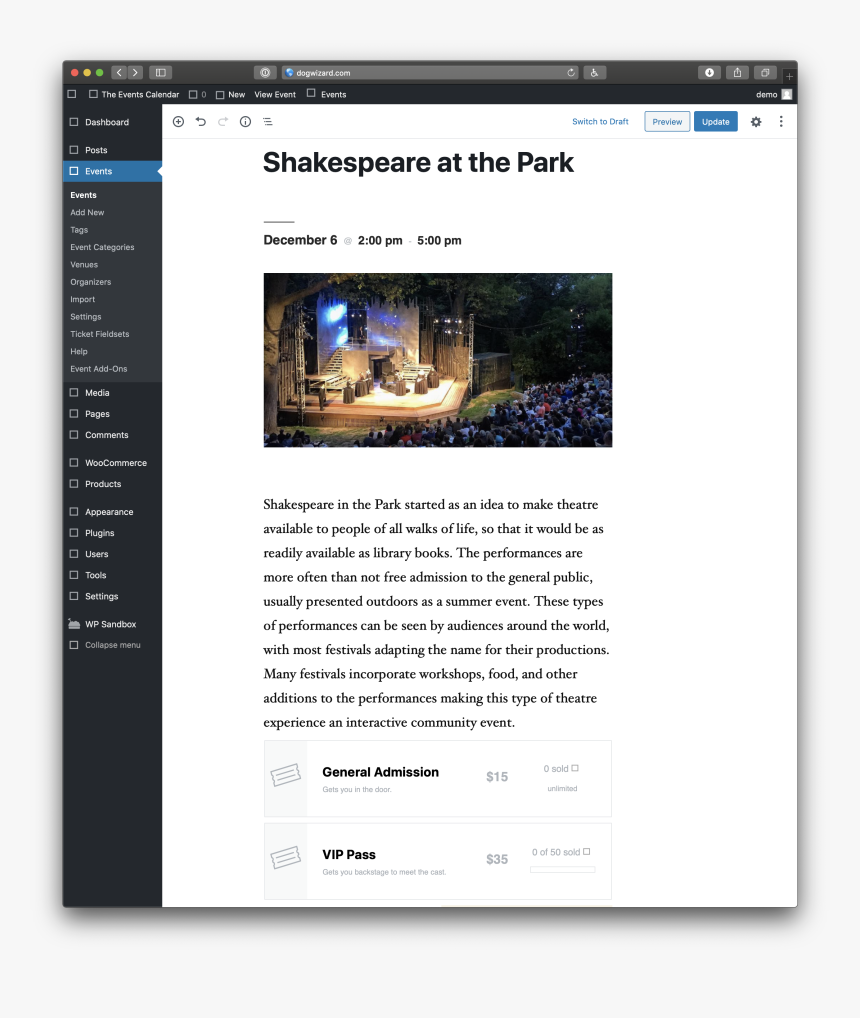Click the Undo arrow in editor toolbar
The image size is (860, 1018).
(x=201, y=122)
